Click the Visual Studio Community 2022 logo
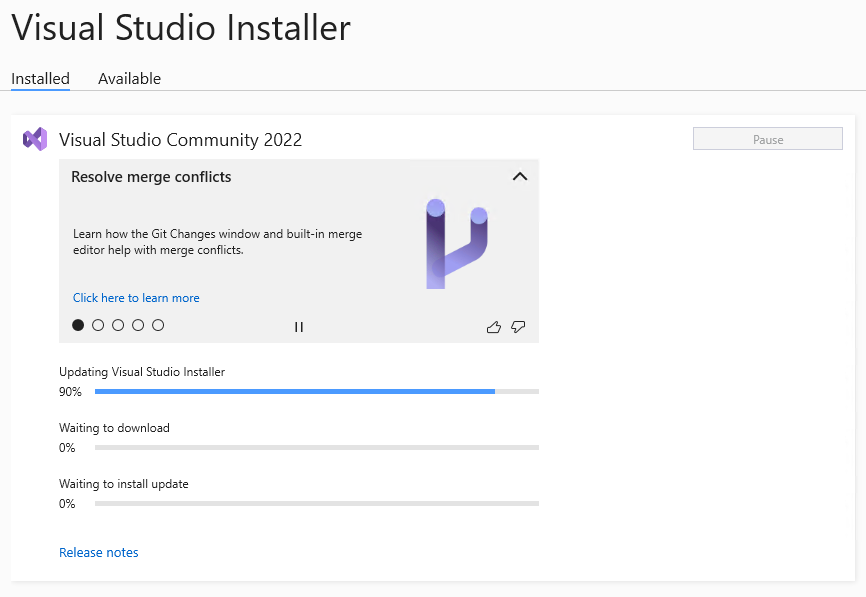866x597 pixels. coord(35,139)
